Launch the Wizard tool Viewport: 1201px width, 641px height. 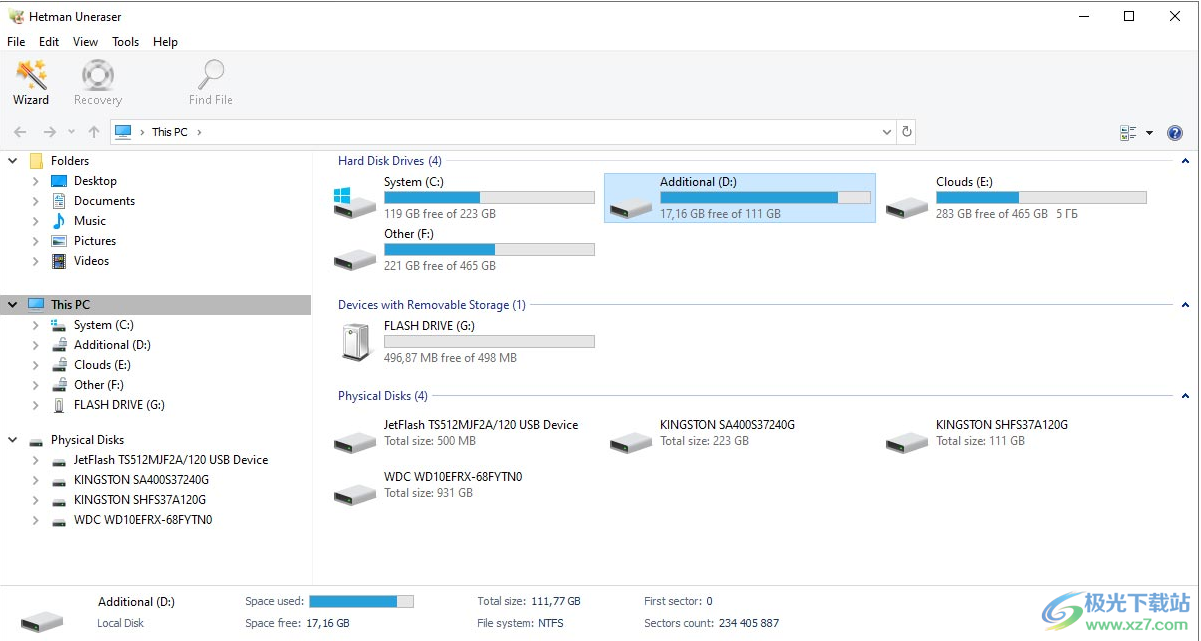30,76
